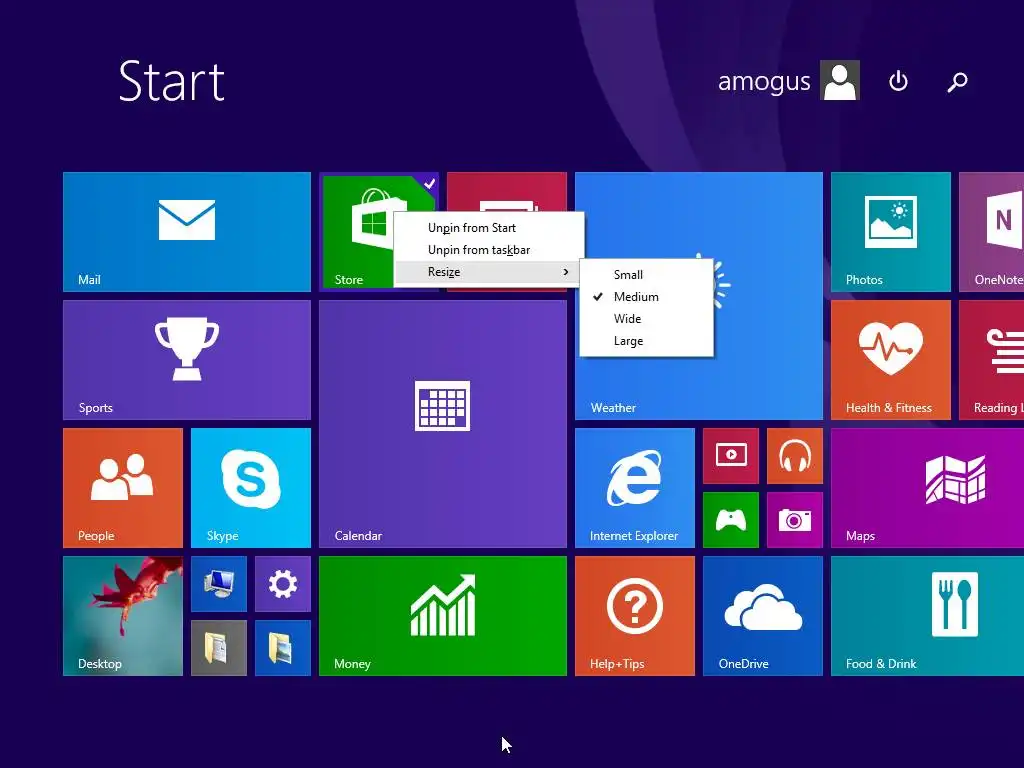Image resolution: width=1024 pixels, height=768 pixels.
Task: Click the power button icon
Action: pyautogui.click(x=899, y=81)
